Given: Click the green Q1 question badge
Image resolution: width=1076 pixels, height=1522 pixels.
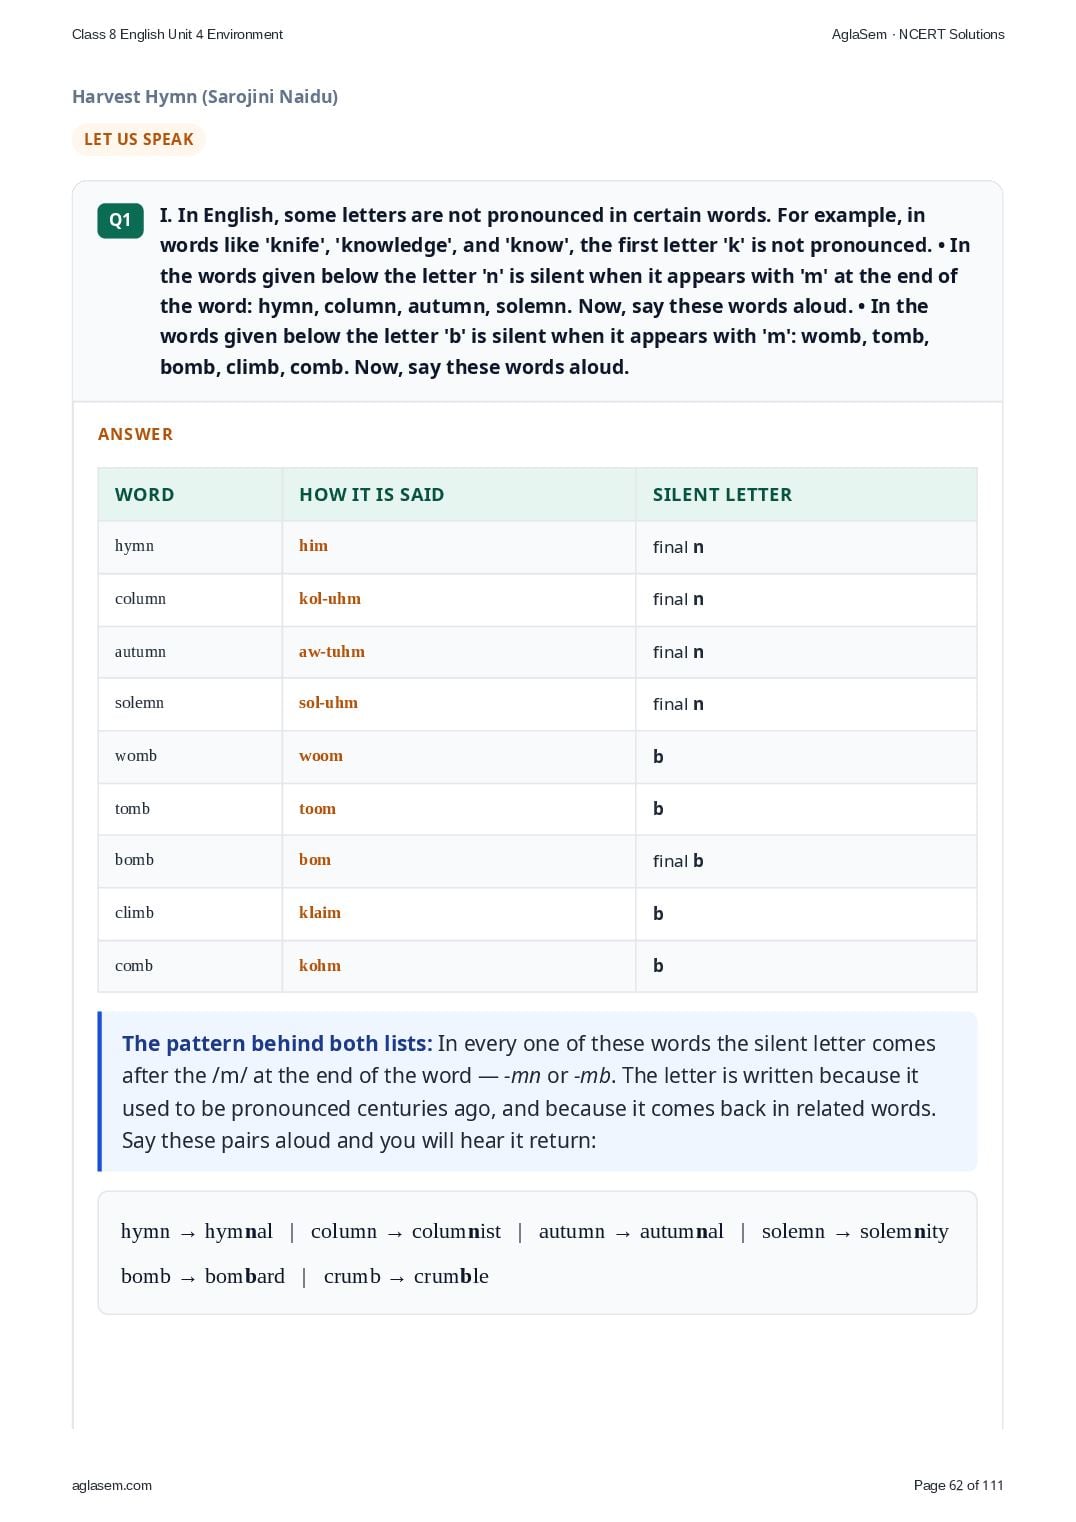Looking at the screenshot, I should [120, 220].
